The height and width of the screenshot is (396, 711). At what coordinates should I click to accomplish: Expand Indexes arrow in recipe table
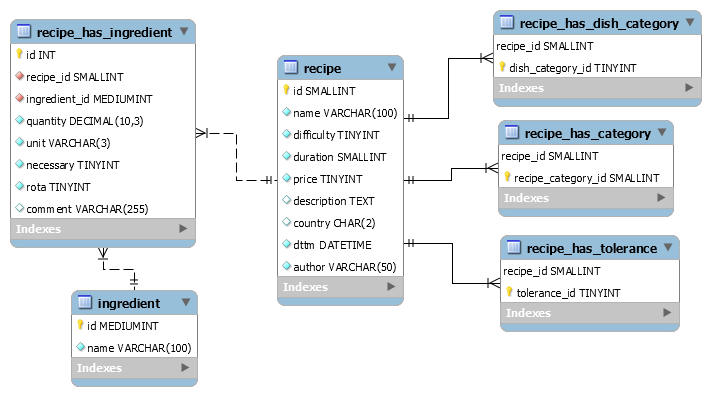[x=391, y=286]
